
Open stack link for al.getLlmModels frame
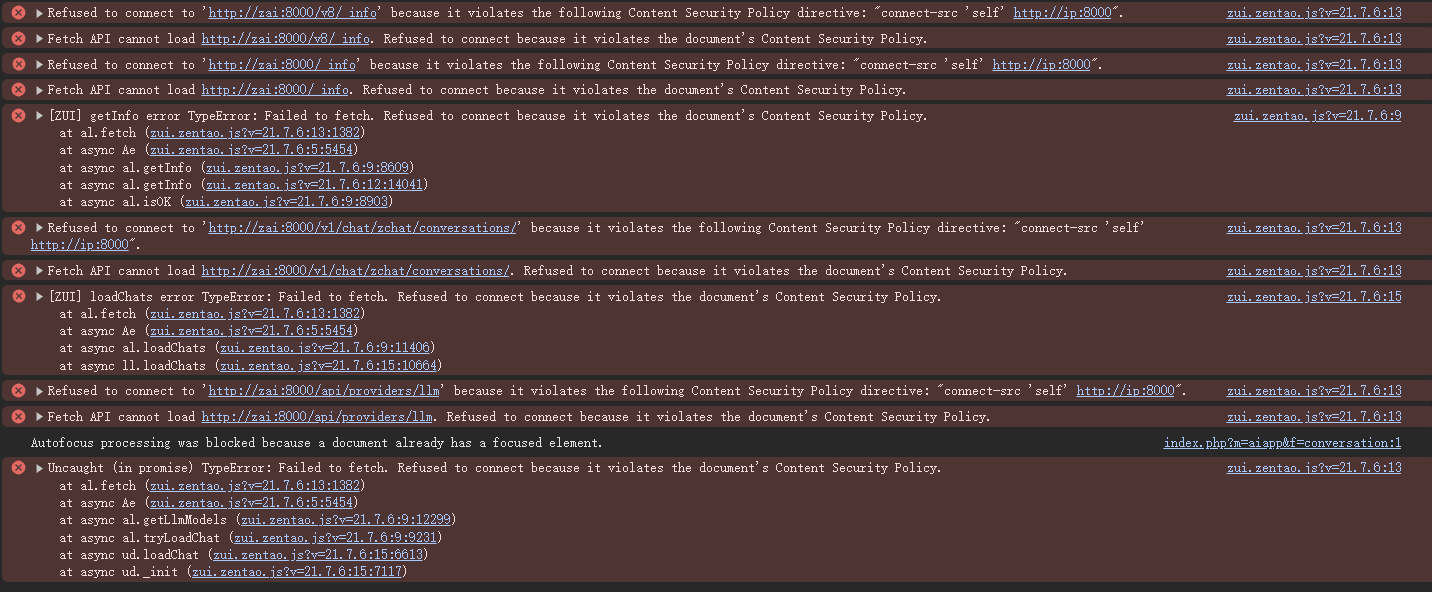pyautogui.click(x=347, y=520)
